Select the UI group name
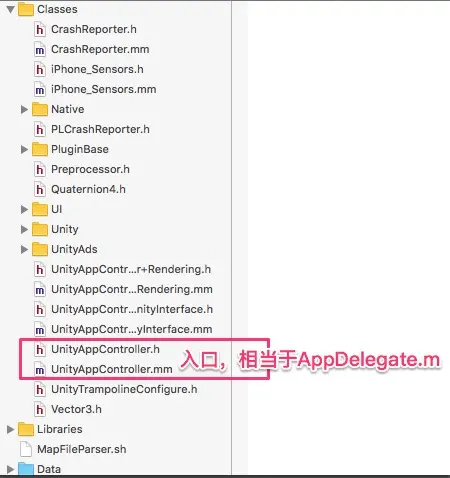The height and width of the screenshot is (478, 450). coord(57,209)
